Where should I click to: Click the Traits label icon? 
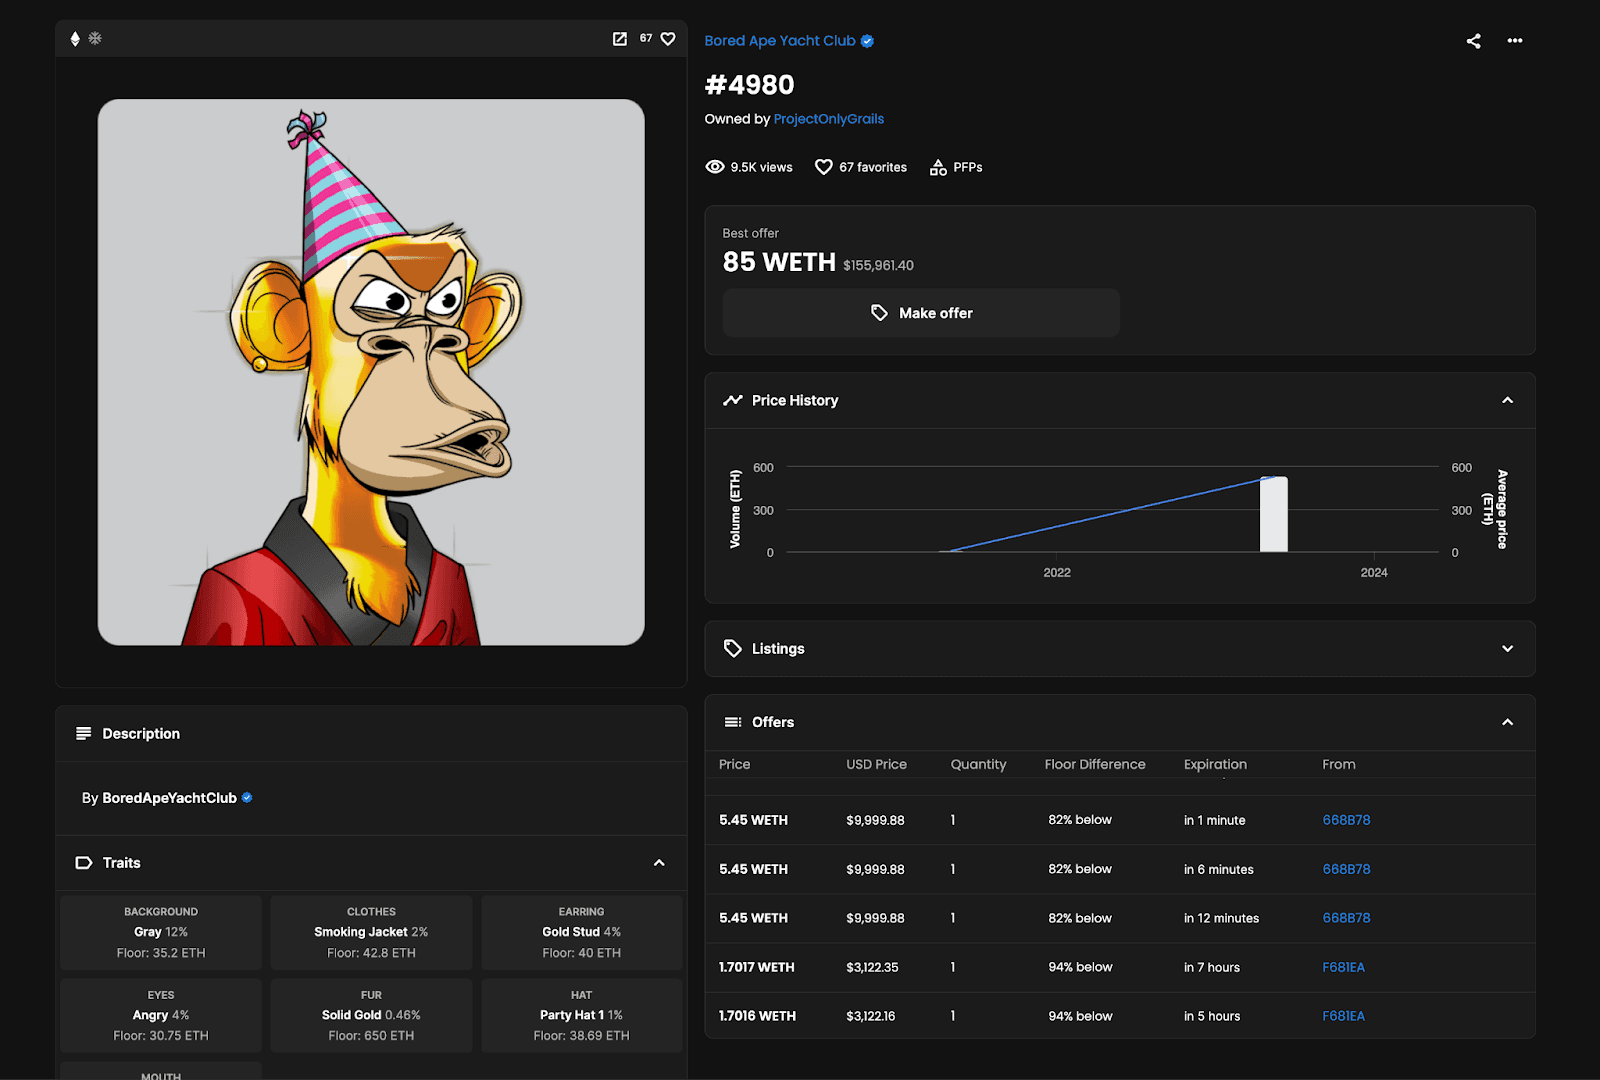point(84,863)
